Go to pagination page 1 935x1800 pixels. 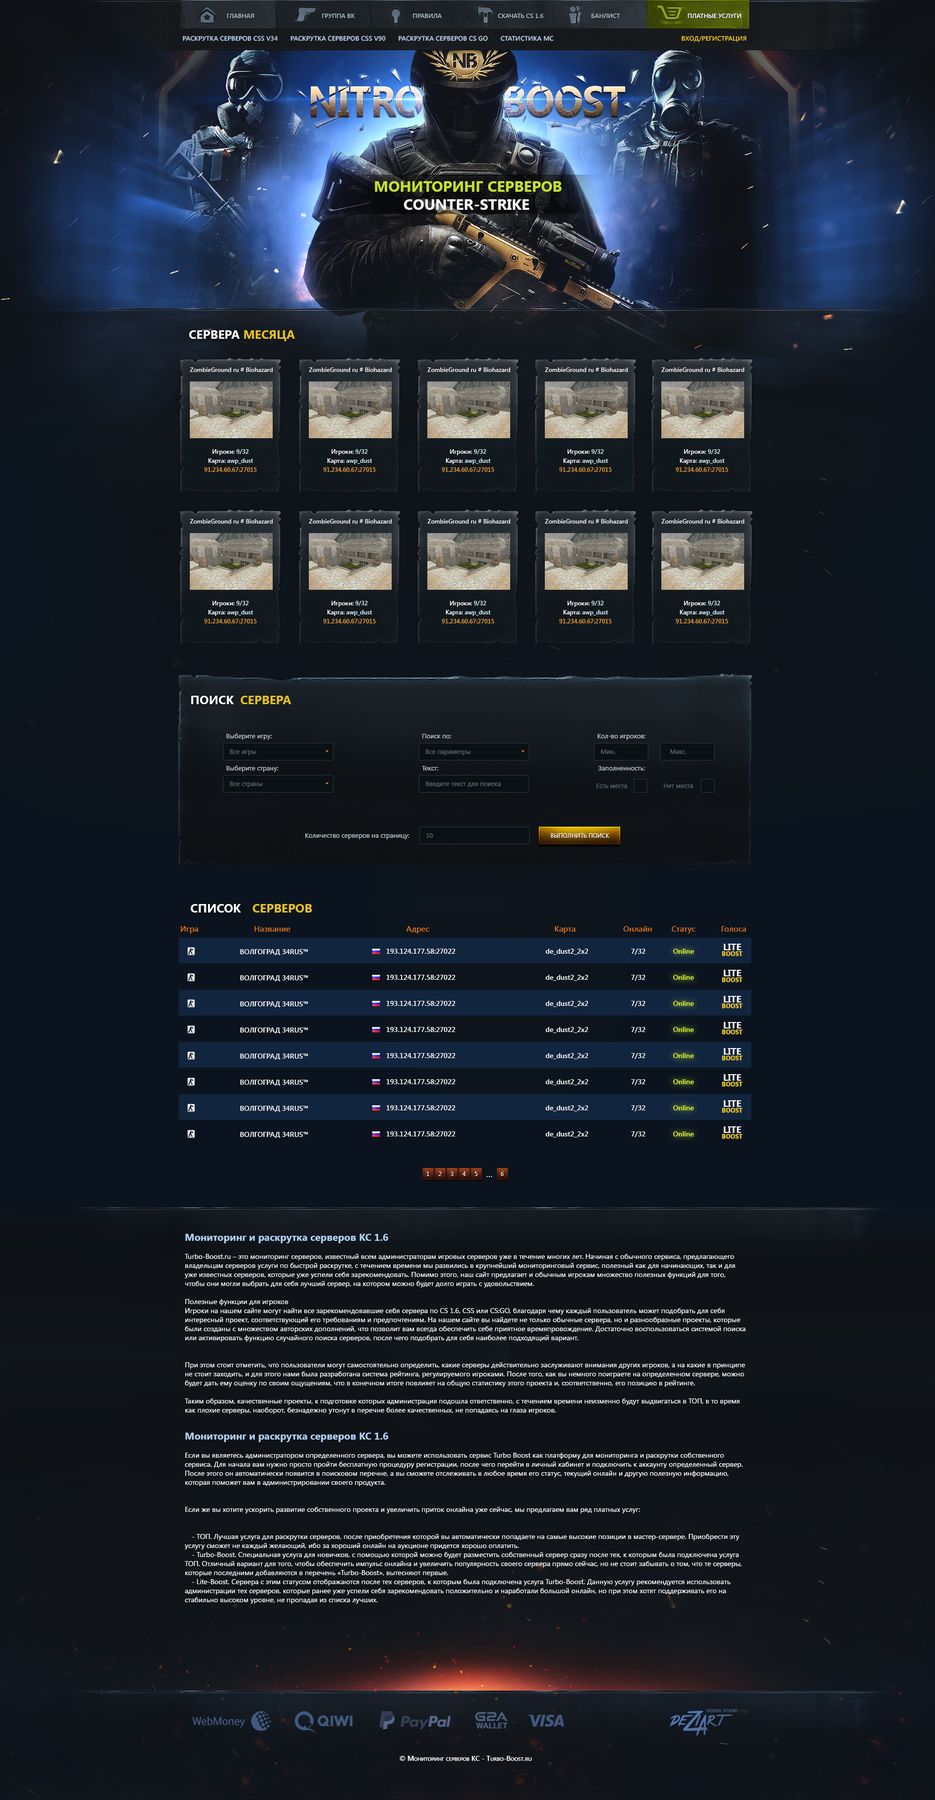pyautogui.click(x=428, y=1174)
